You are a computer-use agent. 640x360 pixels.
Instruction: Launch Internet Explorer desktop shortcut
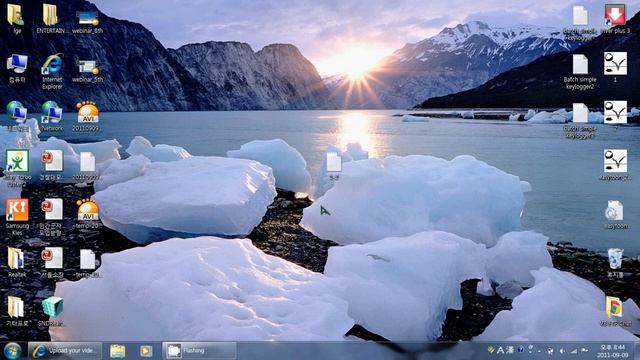coord(52,64)
